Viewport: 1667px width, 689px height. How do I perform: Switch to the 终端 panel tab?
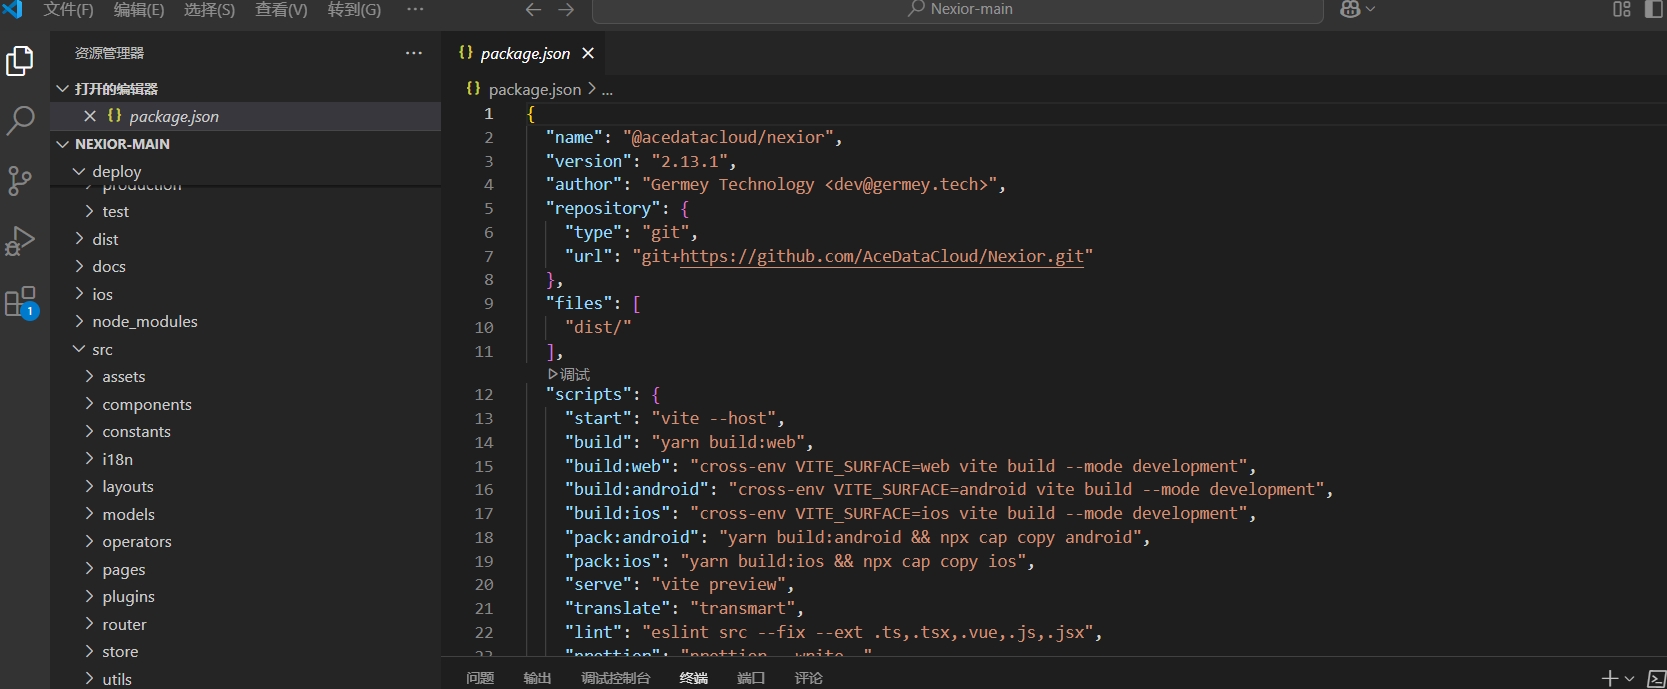[693, 678]
